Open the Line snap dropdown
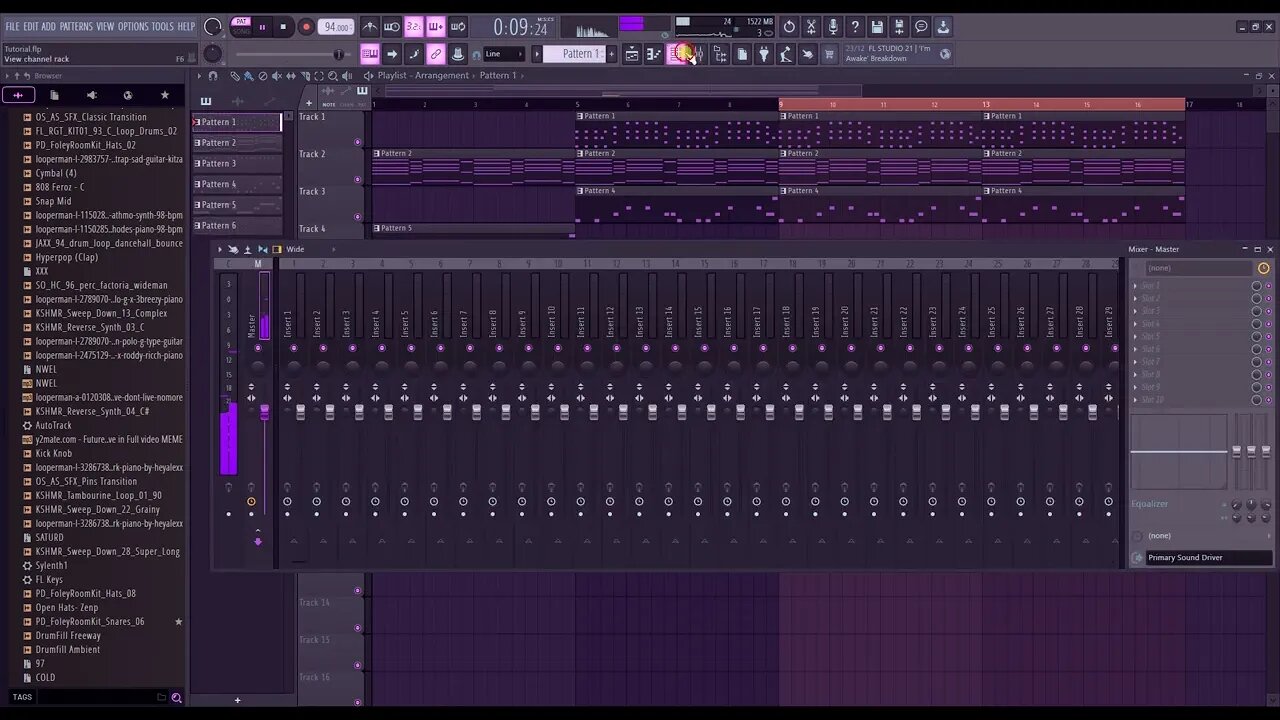 click(504, 54)
